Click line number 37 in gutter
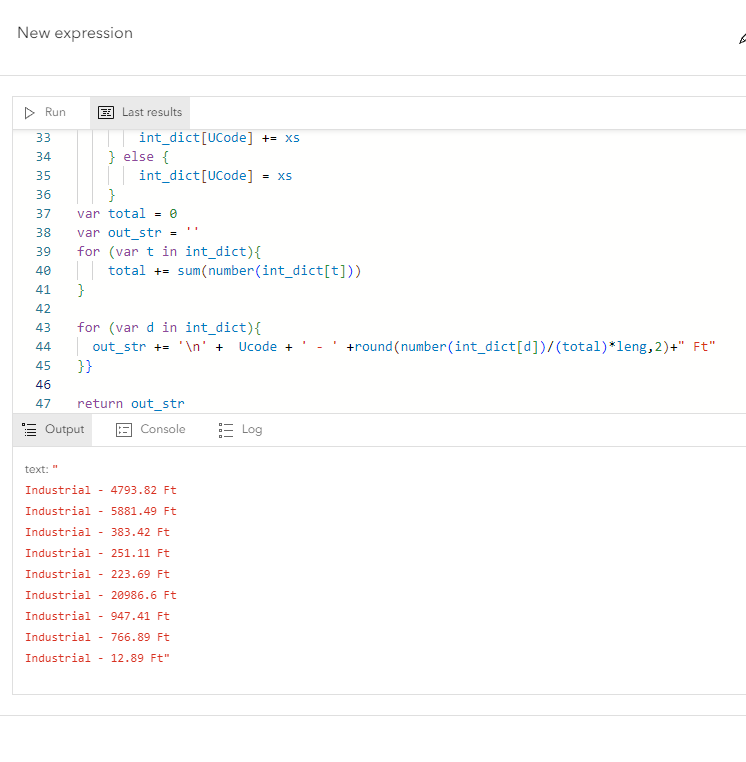The image size is (746, 762). 43,214
